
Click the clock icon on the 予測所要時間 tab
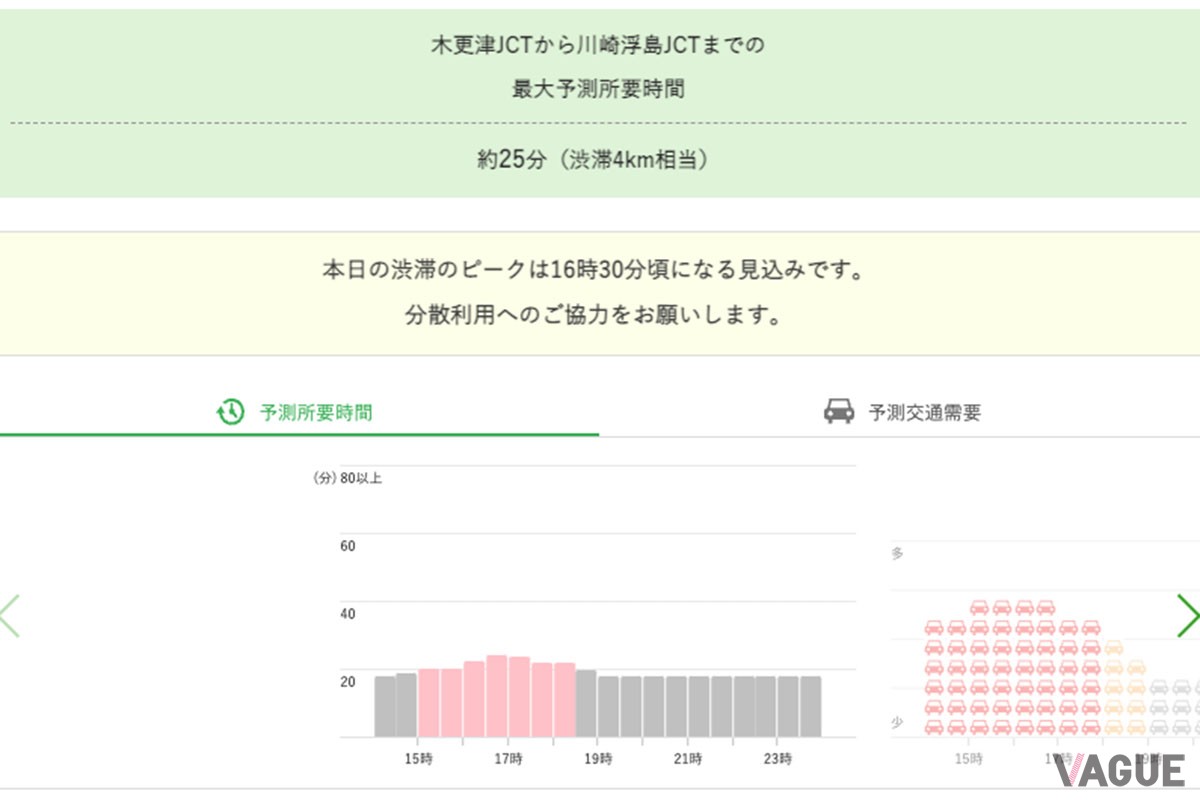[231, 411]
